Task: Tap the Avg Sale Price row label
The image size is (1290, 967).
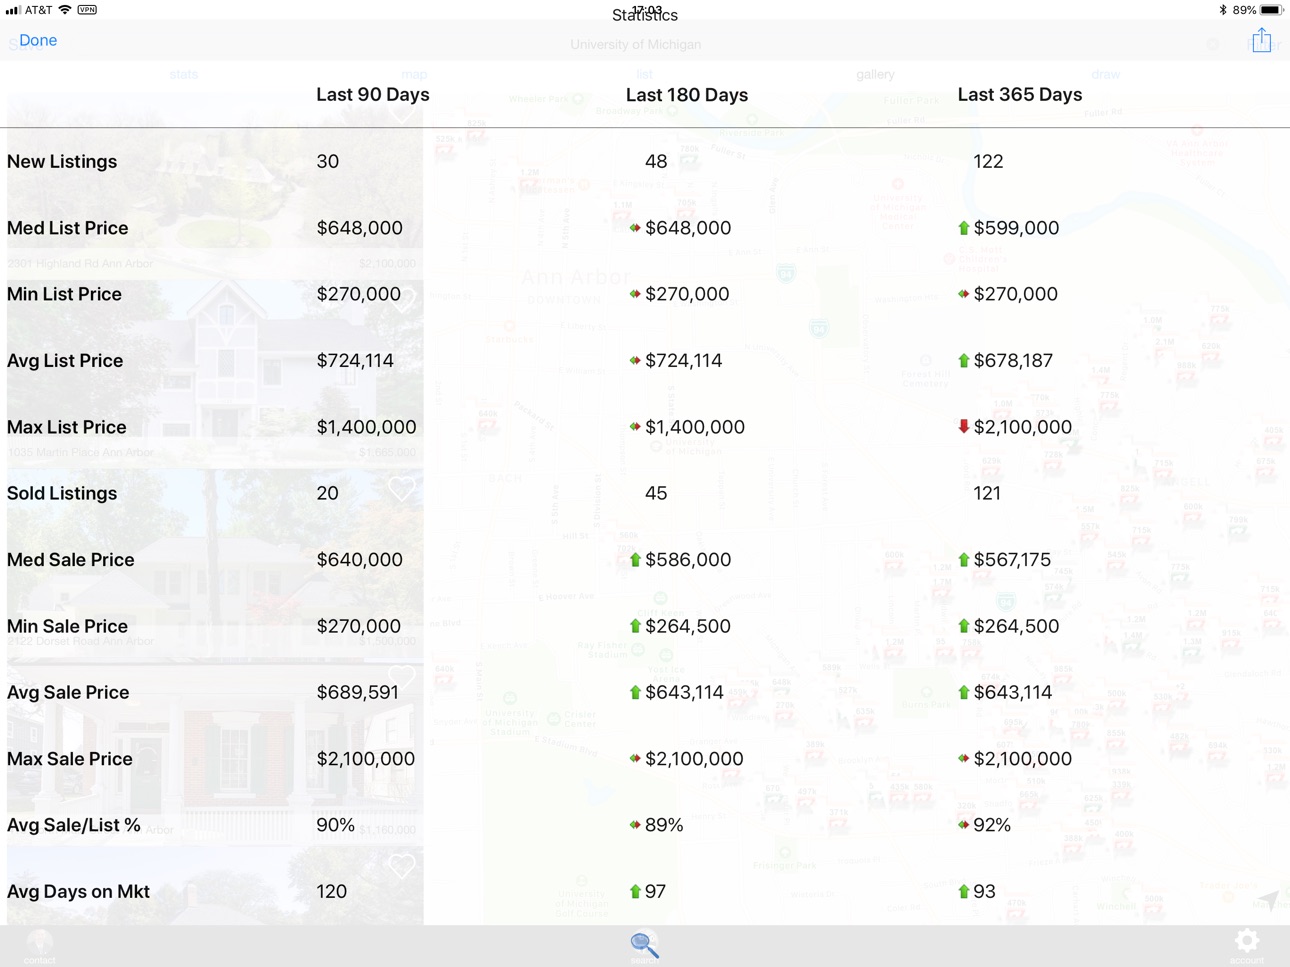Action: 68,693
